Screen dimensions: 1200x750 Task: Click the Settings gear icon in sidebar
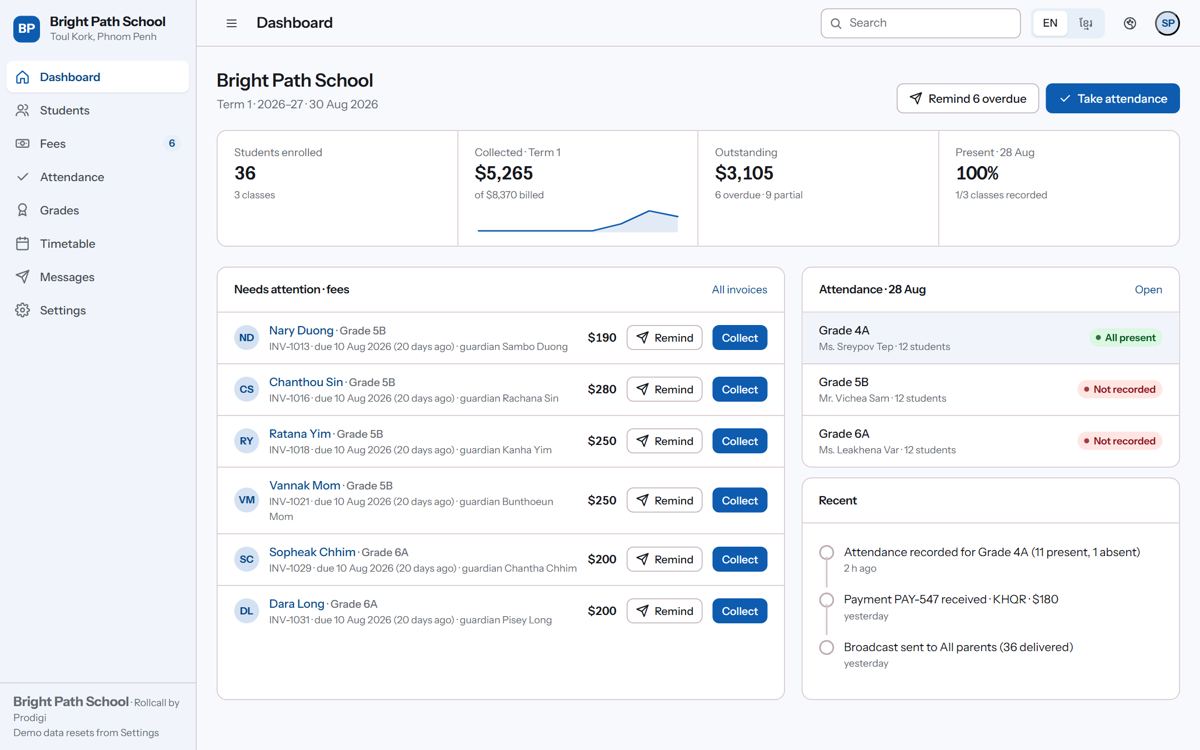tap(22, 310)
